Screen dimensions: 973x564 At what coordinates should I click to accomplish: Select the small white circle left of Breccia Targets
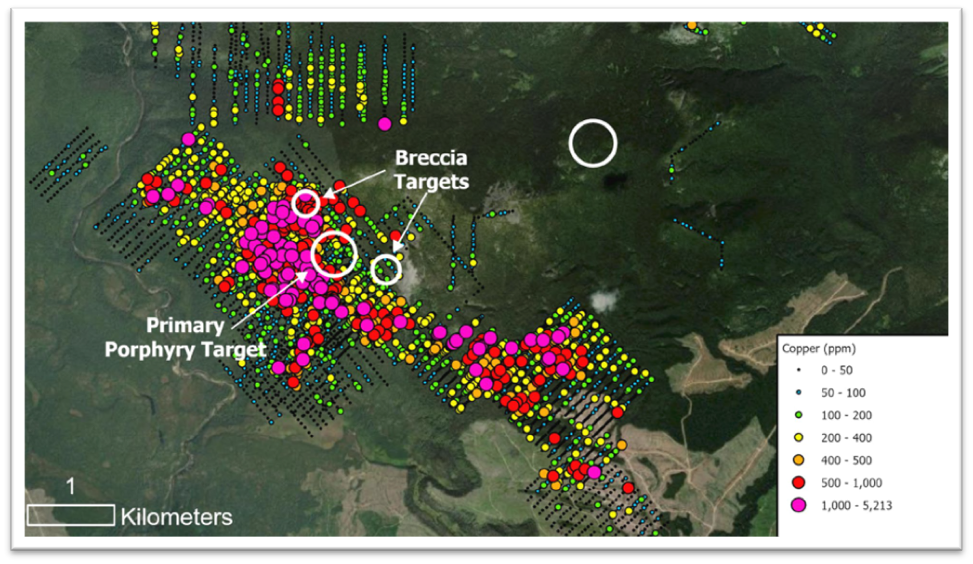pyautogui.click(x=307, y=203)
